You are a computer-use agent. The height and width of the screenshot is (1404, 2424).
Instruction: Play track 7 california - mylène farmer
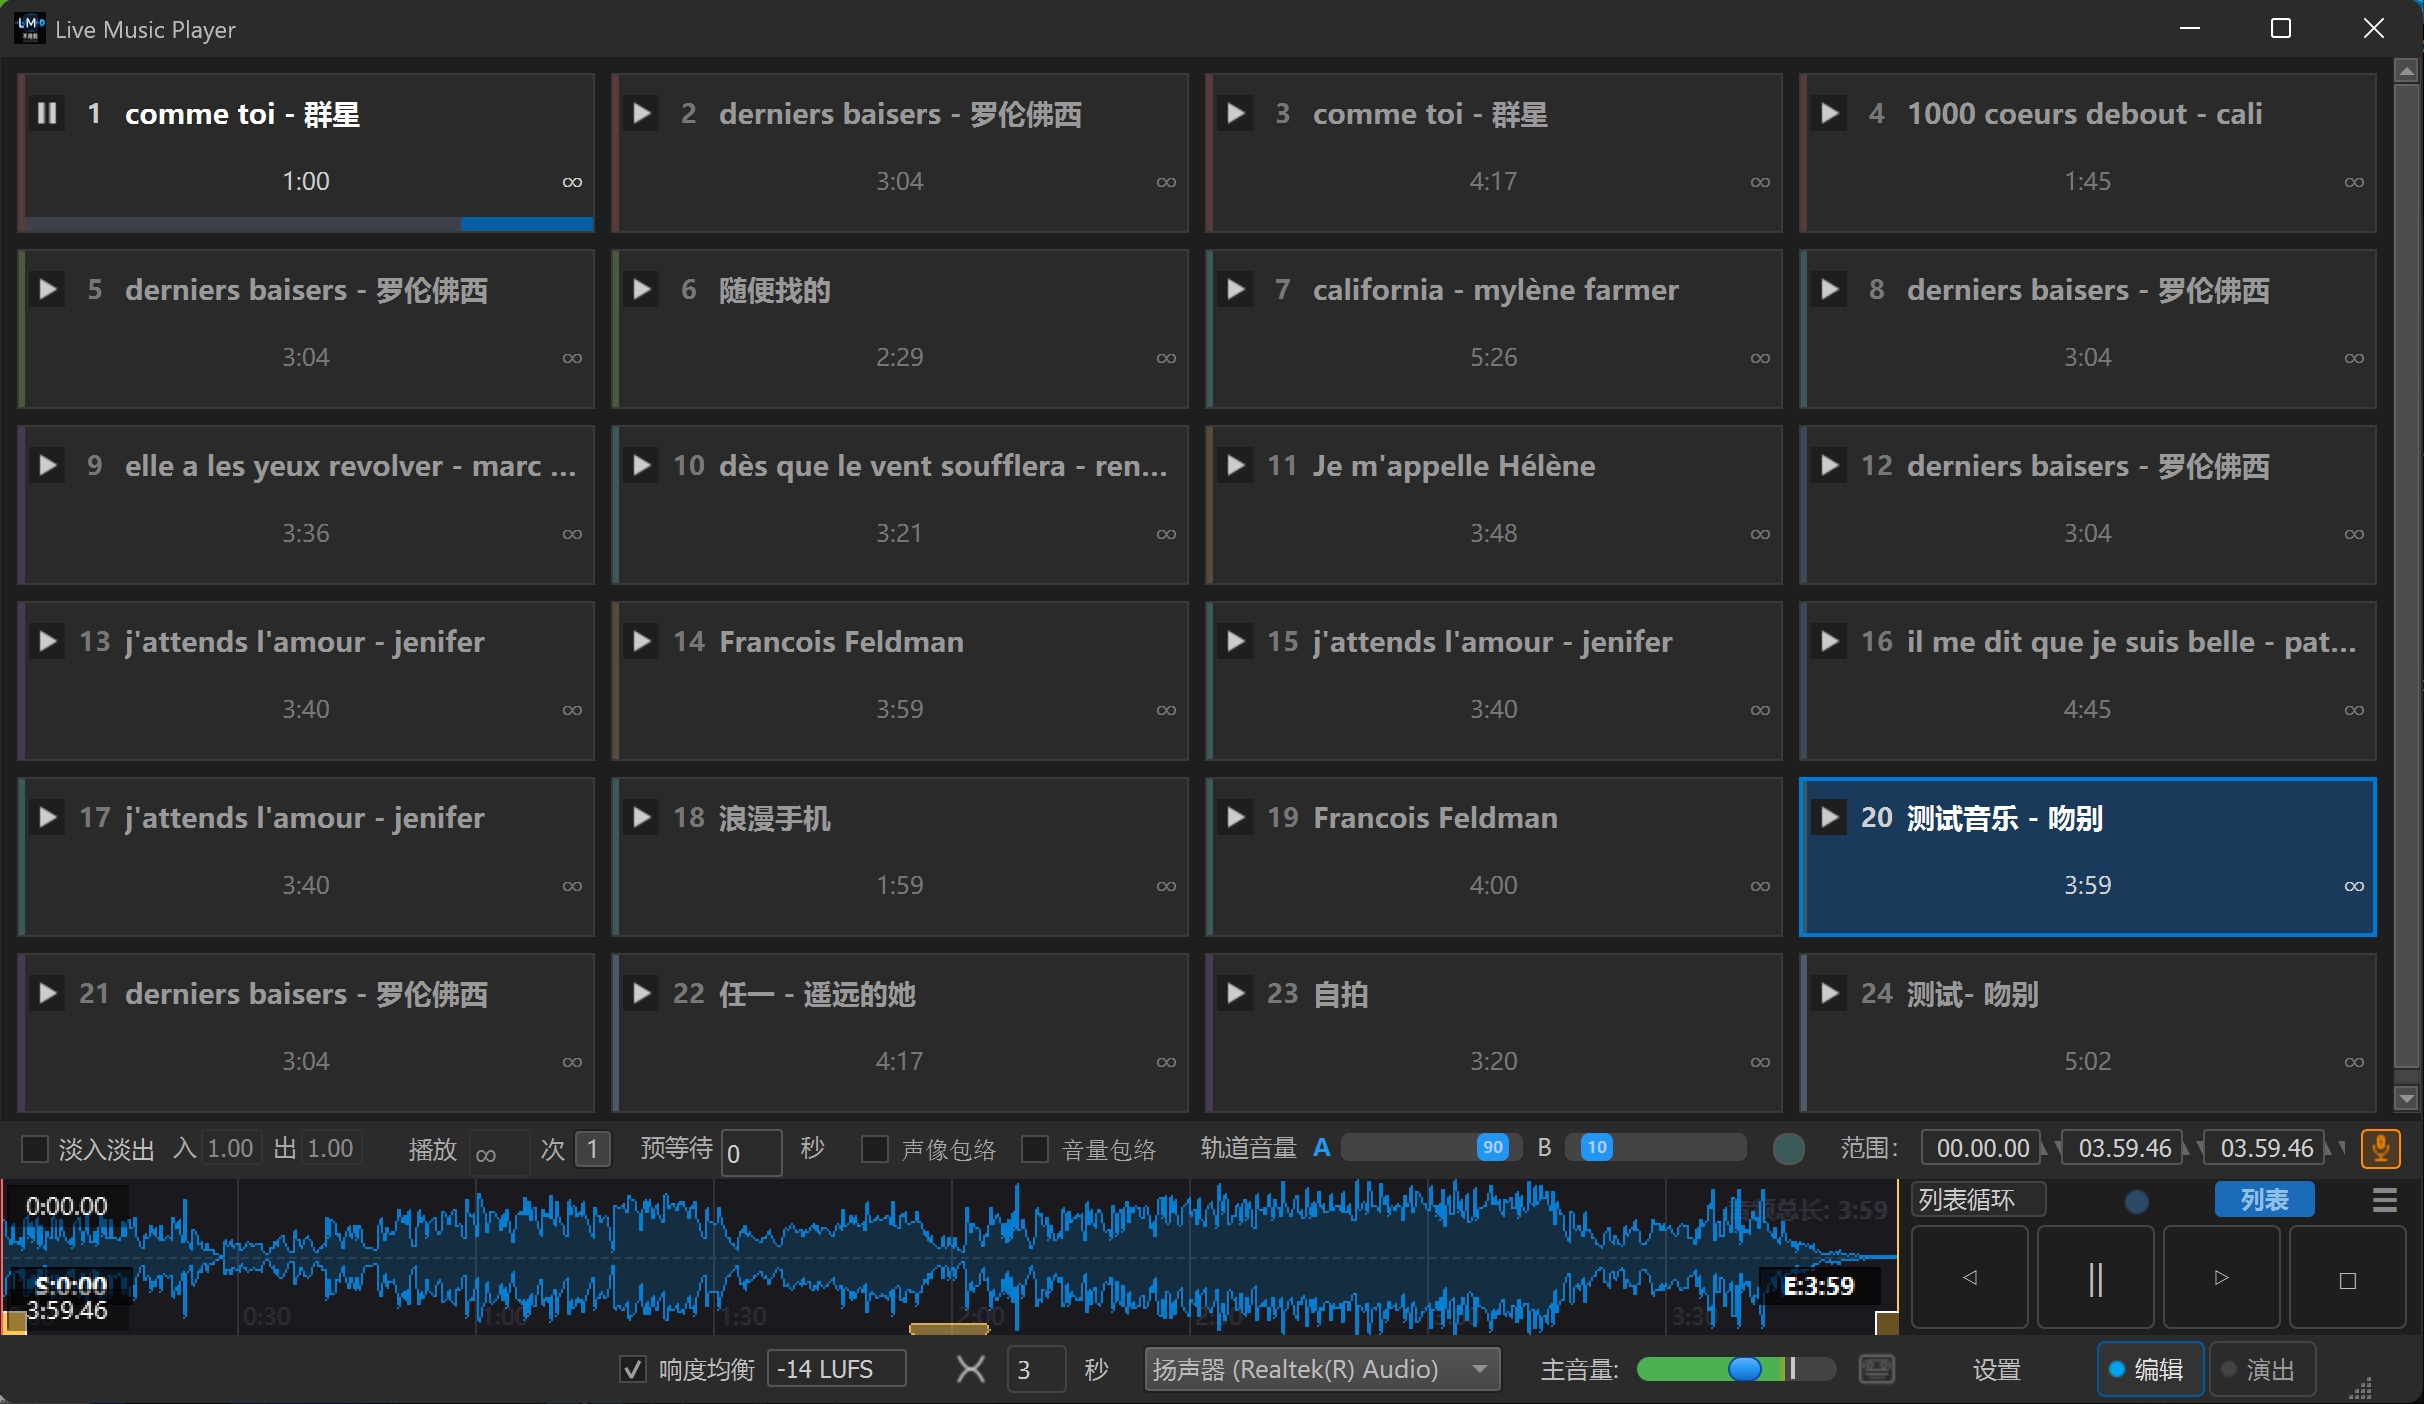click(x=1236, y=289)
